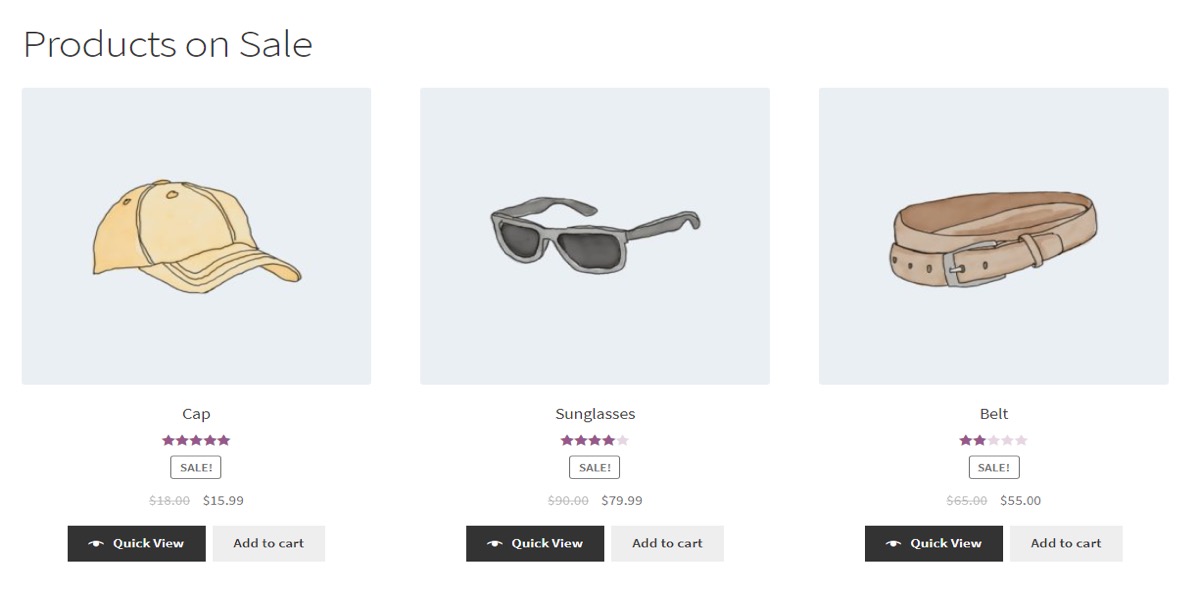Screen dimensions: 1200x600
Task: Open the Cap product image
Action: 196,236
